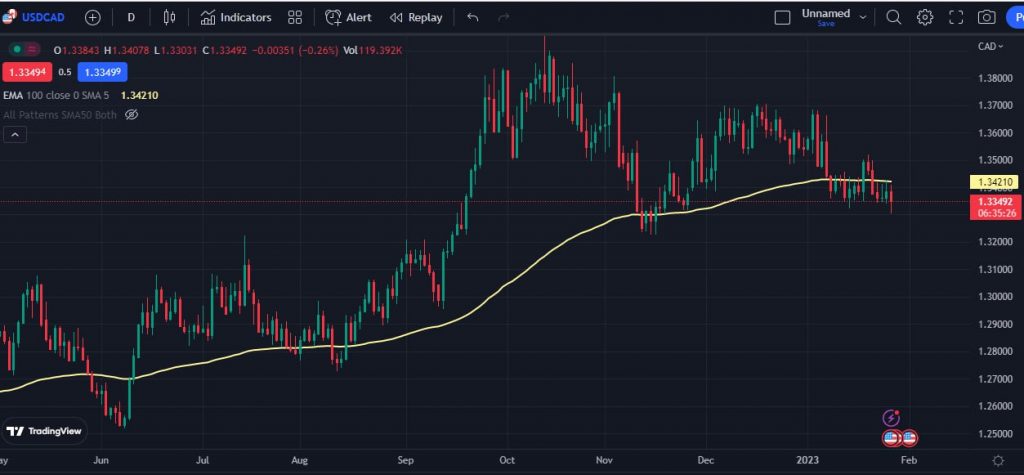Take a chart snapshot with camera icon

click(987, 17)
